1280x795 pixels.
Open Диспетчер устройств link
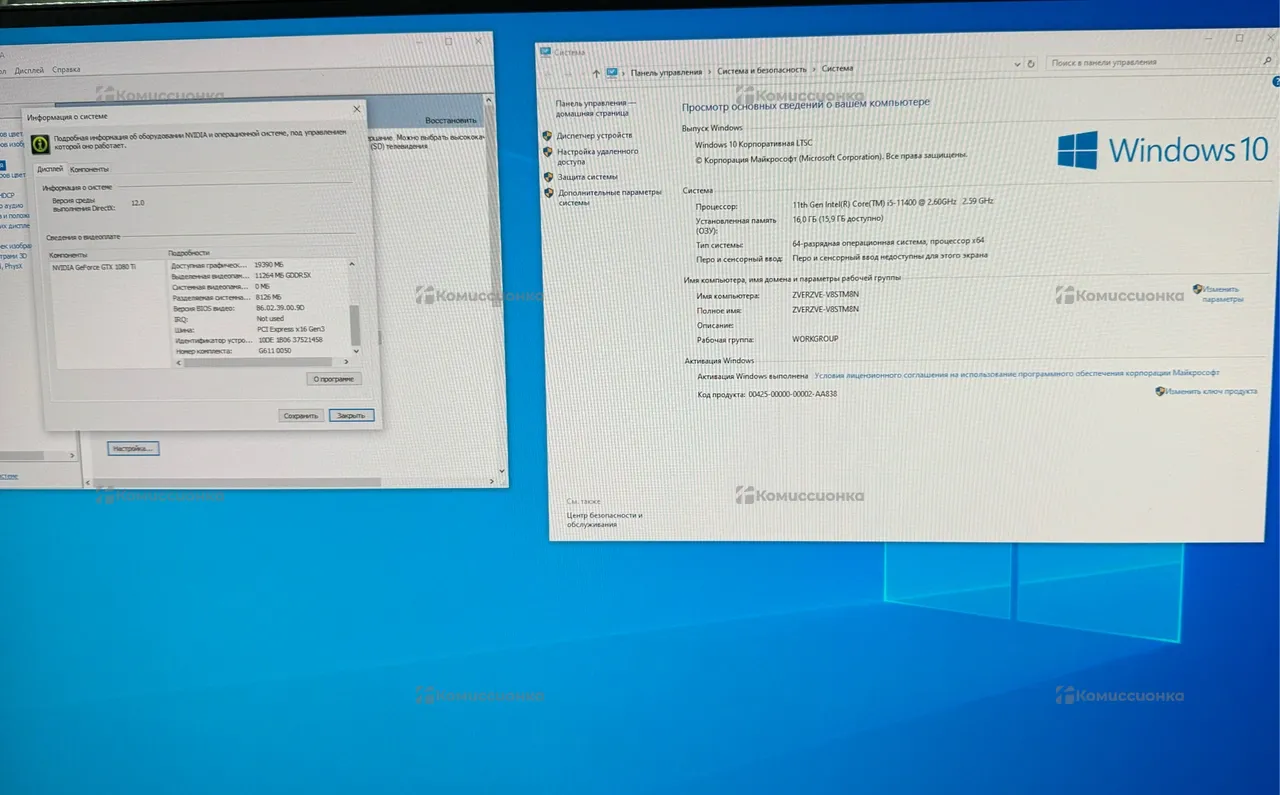pos(594,135)
